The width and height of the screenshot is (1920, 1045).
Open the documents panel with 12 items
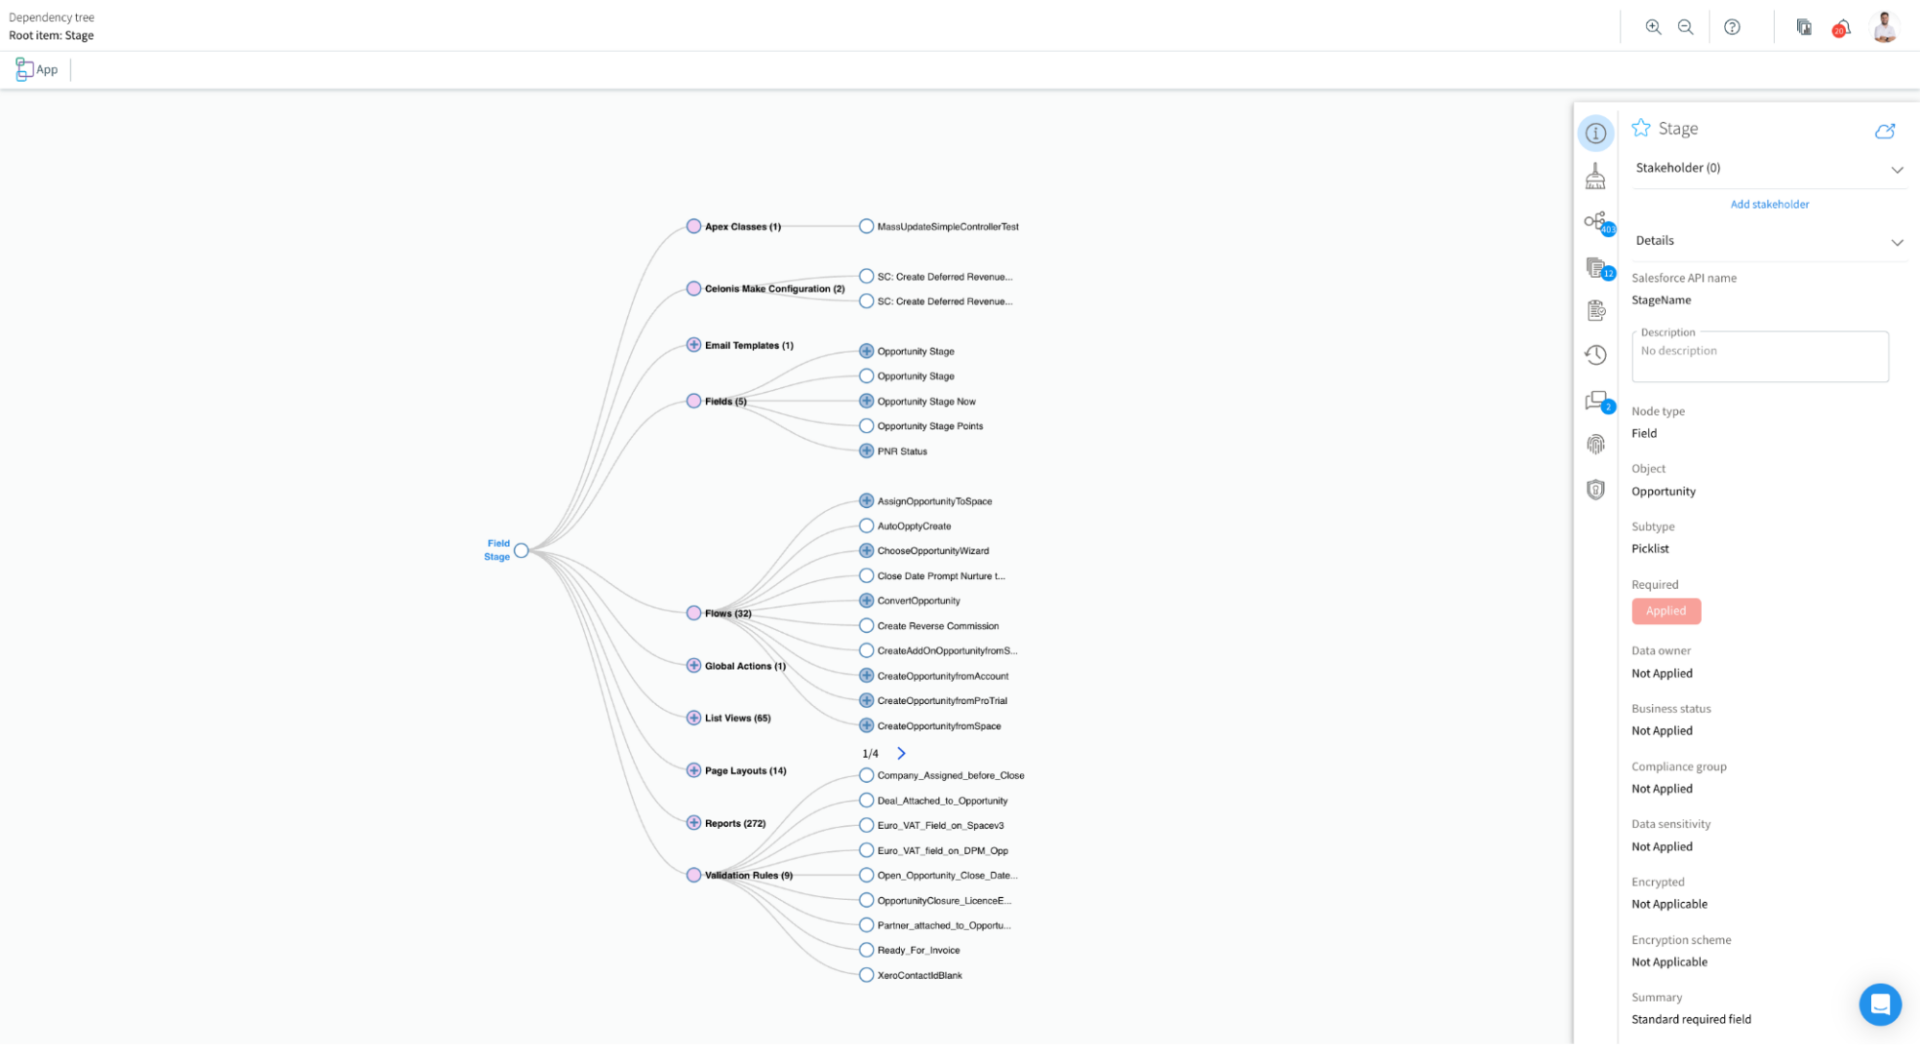(x=1596, y=268)
